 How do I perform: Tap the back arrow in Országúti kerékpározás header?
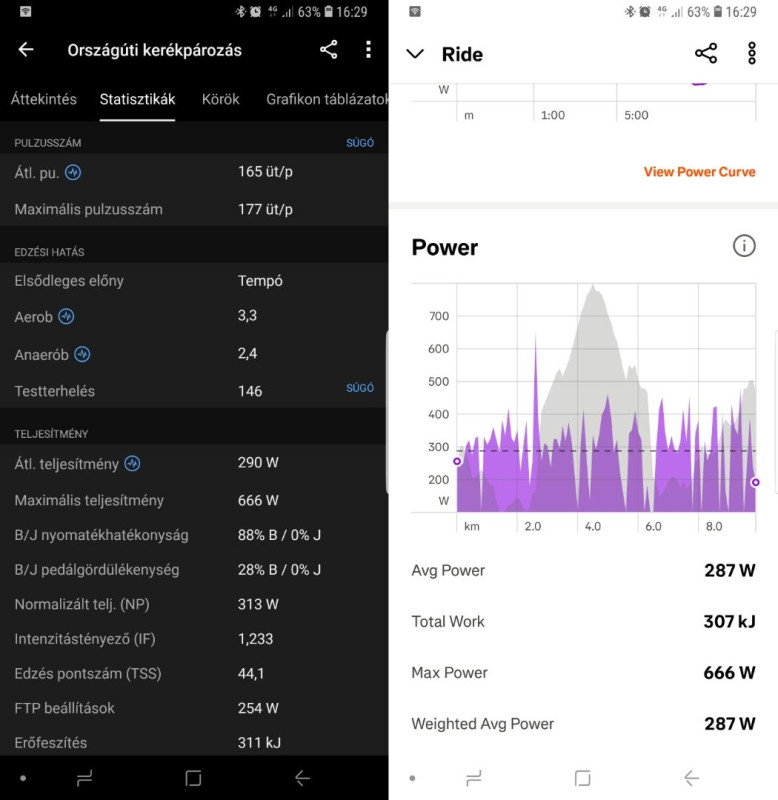[x=26, y=49]
